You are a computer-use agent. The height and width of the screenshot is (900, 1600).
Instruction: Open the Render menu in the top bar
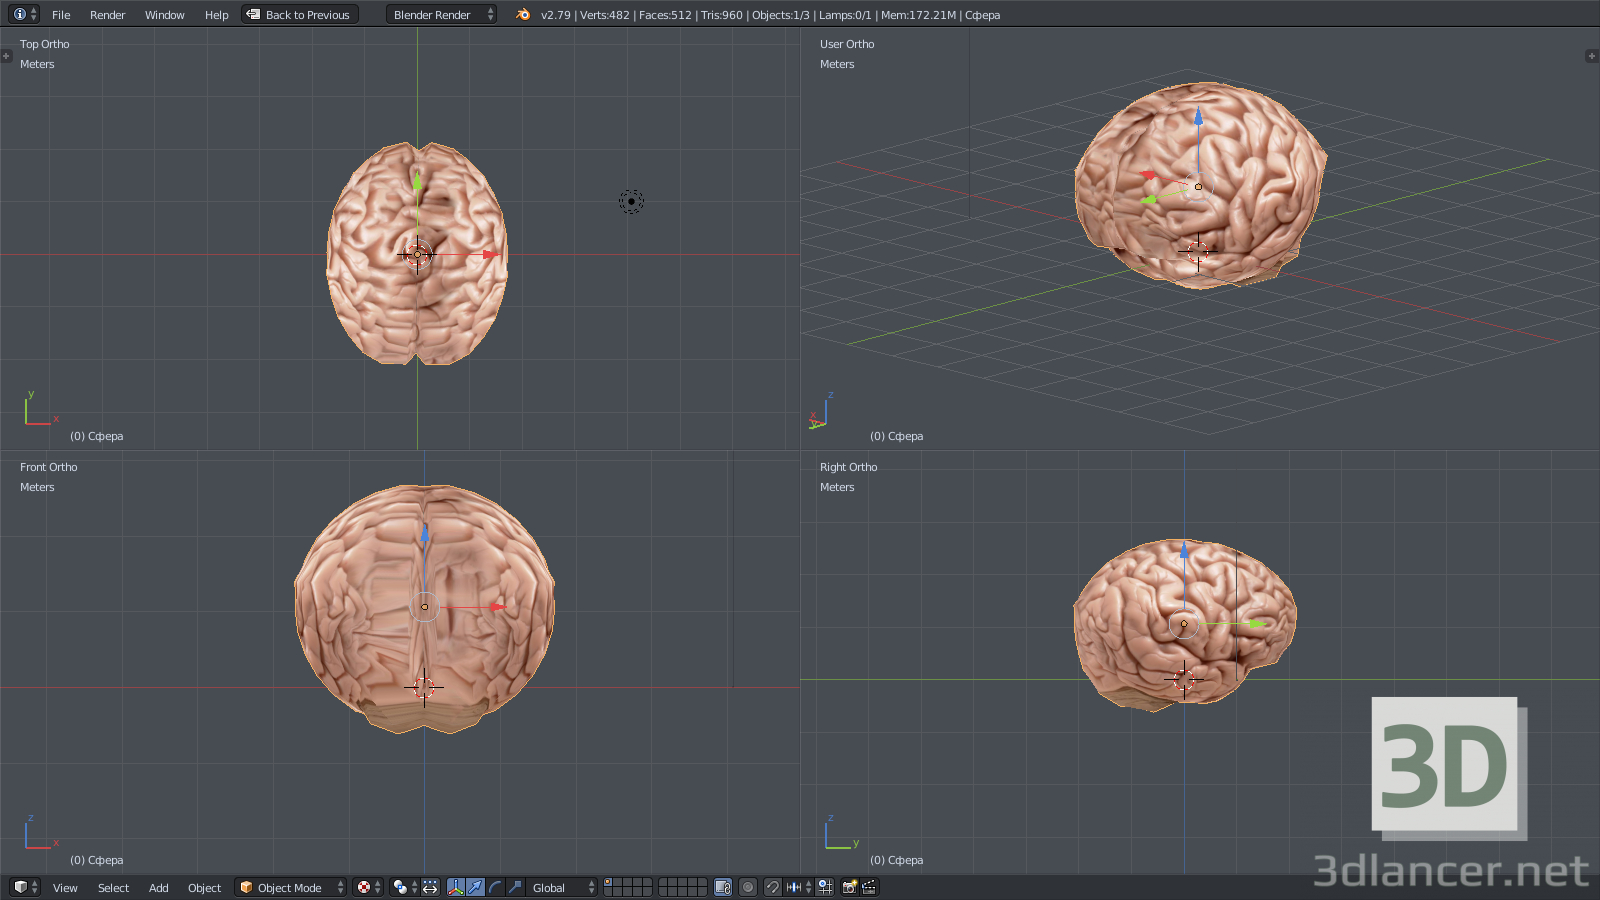[x=107, y=14]
